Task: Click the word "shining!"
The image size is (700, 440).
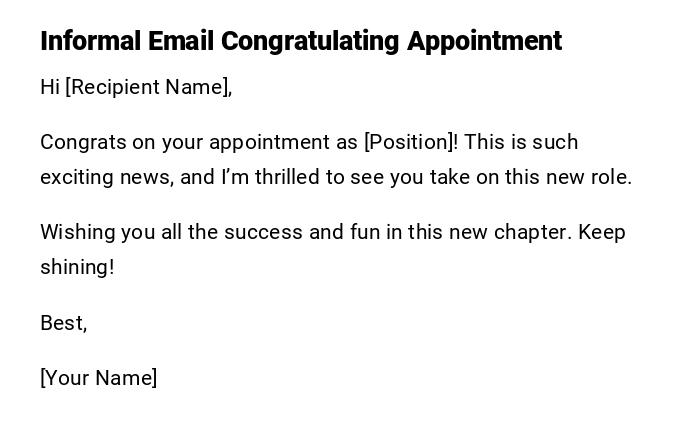Action: pyautogui.click(x=77, y=267)
